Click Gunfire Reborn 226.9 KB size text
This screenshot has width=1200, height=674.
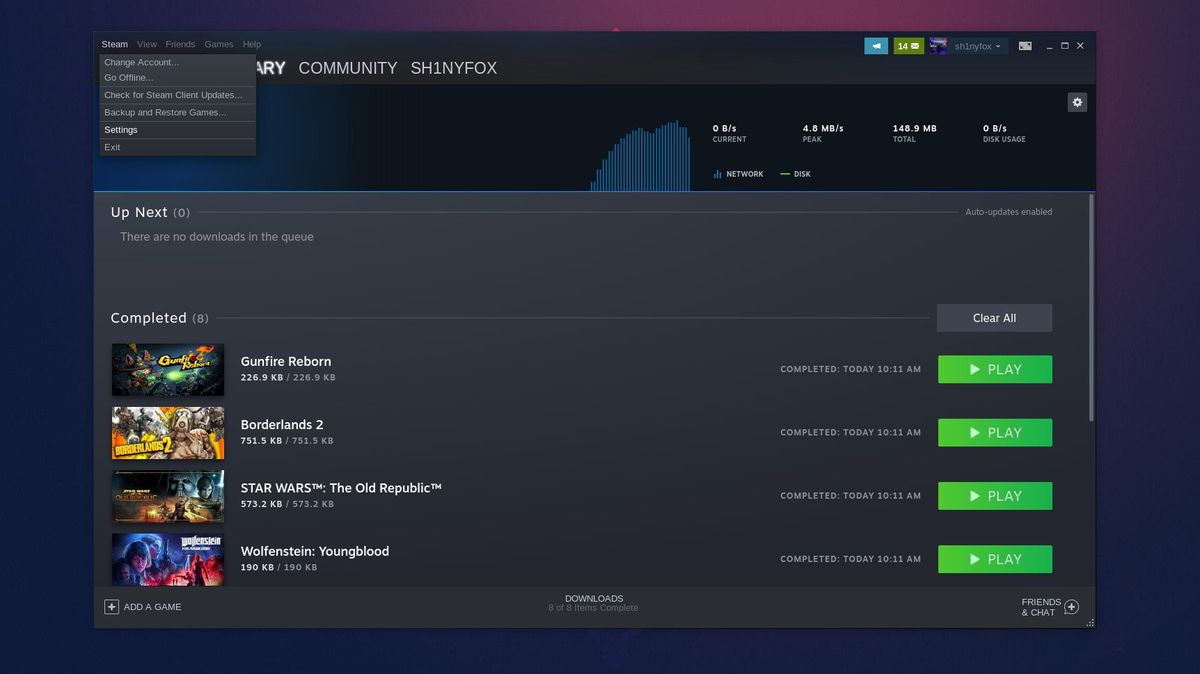[288, 378]
